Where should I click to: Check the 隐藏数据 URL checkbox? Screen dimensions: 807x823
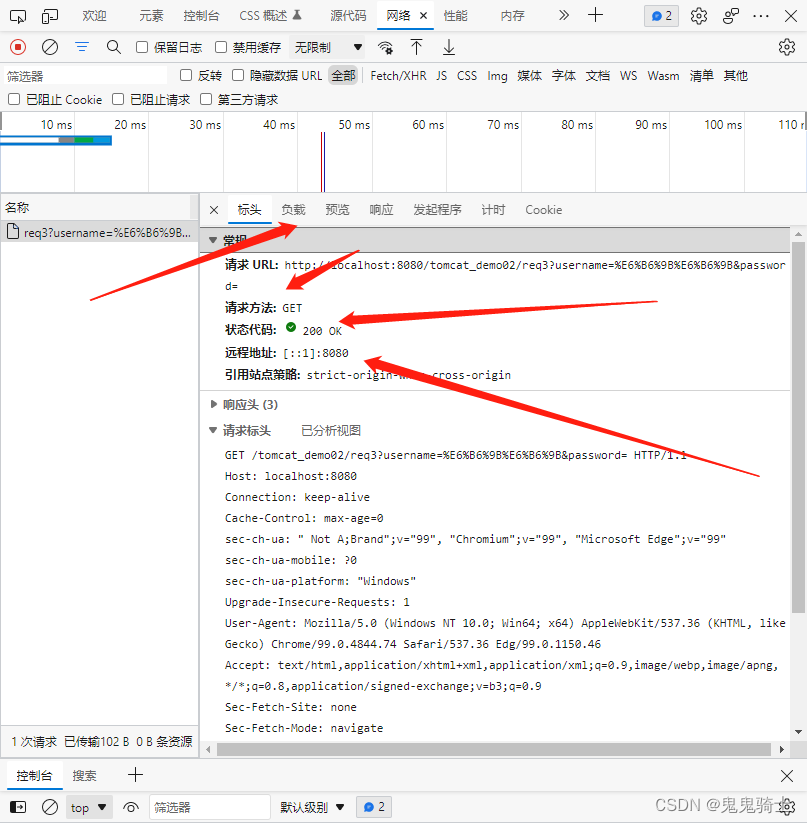[x=238, y=75]
